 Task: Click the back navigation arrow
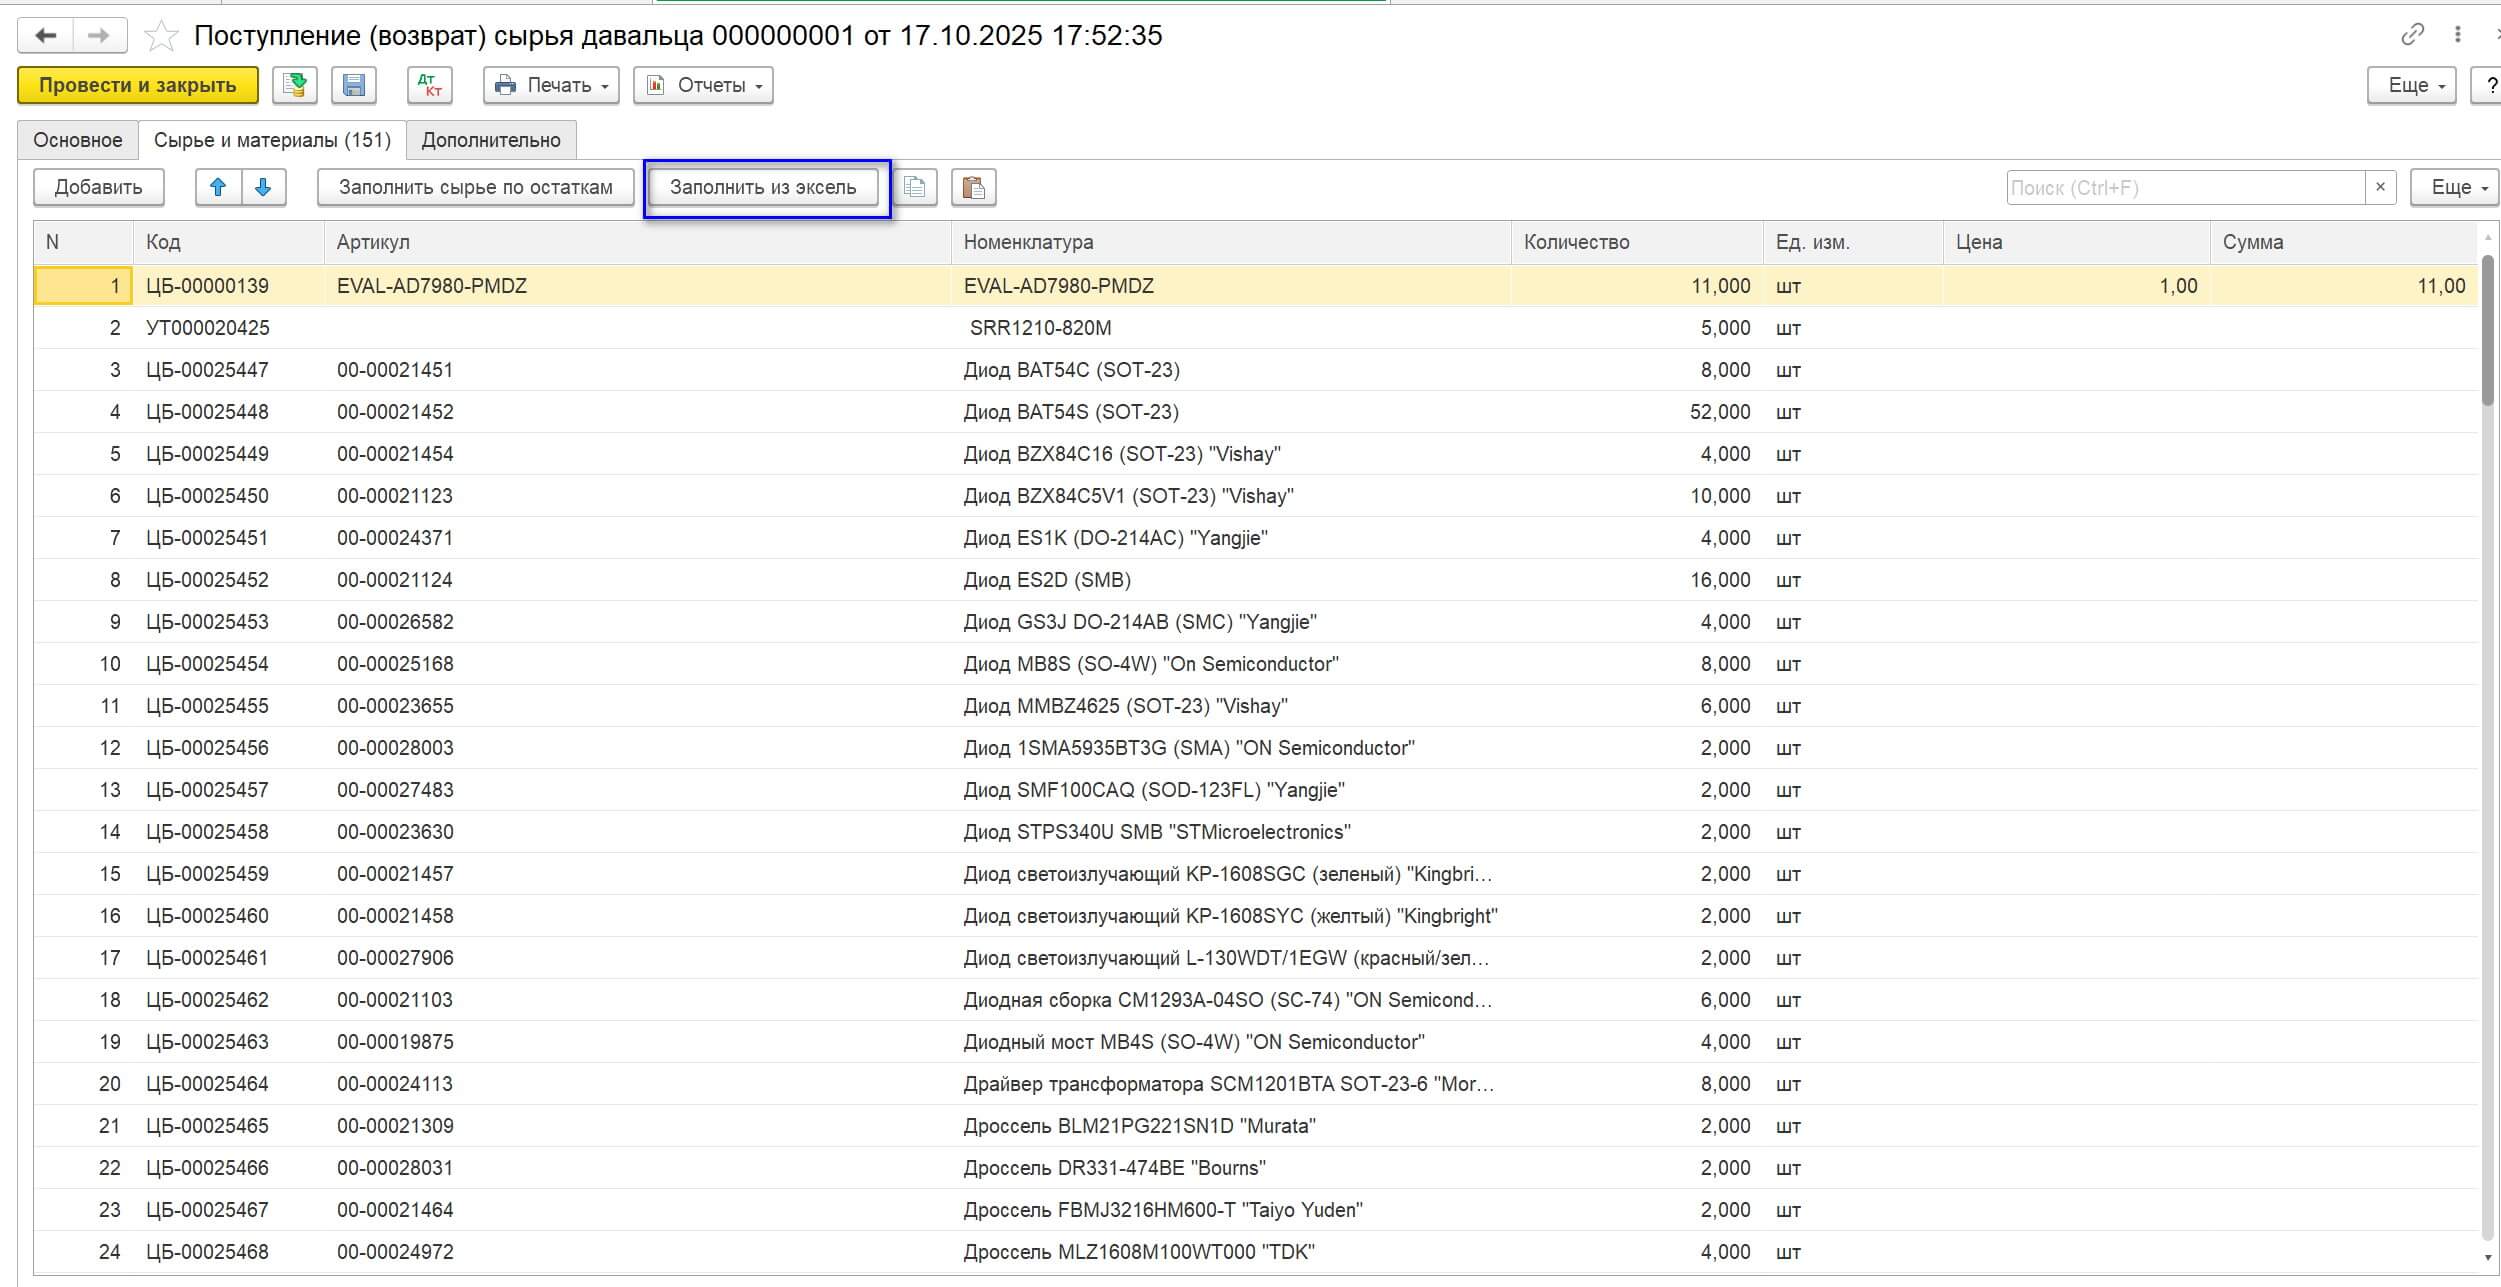[x=46, y=36]
